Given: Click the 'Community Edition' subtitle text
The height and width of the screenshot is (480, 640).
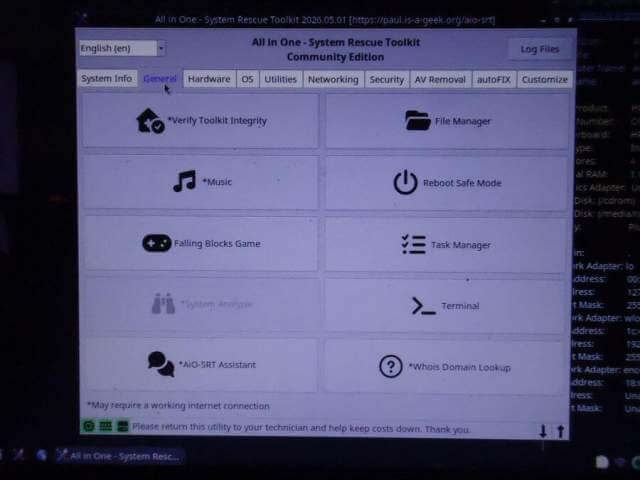Looking at the screenshot, I should [335, 57].
